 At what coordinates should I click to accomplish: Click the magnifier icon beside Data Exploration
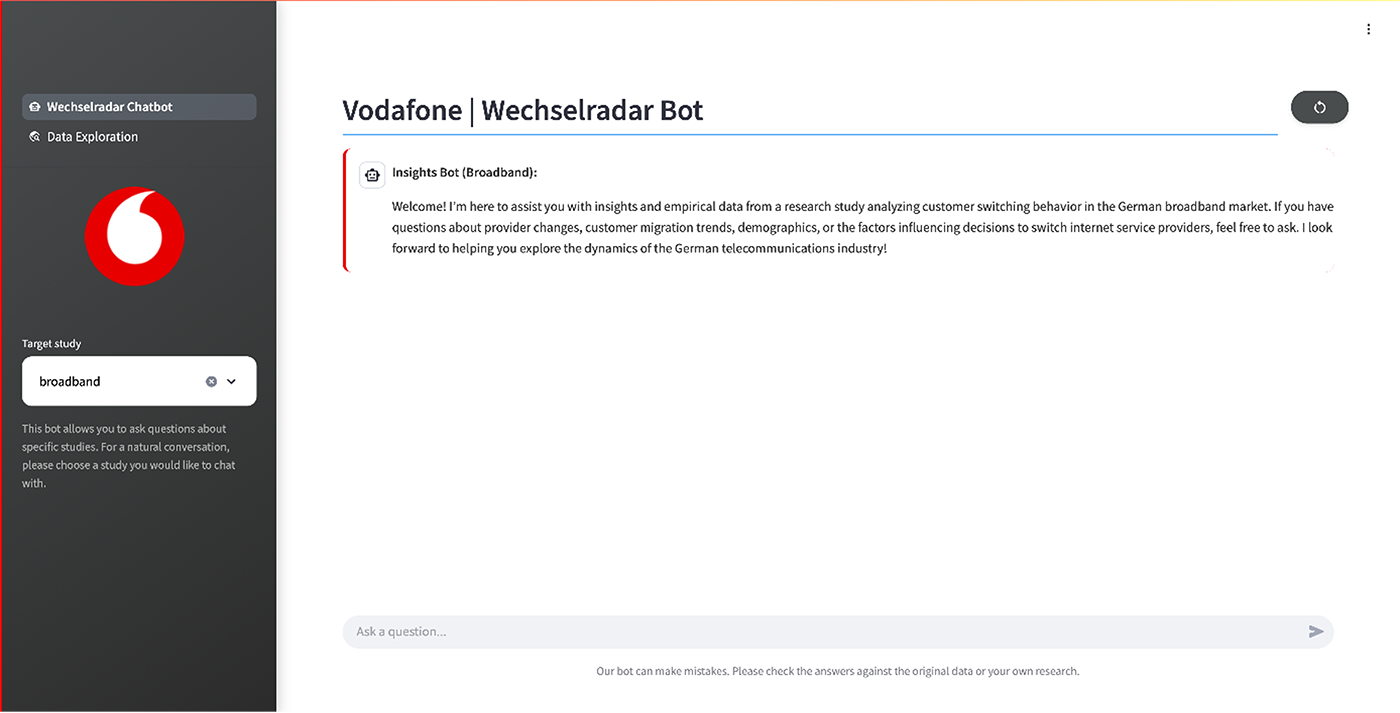coord(35,137)
